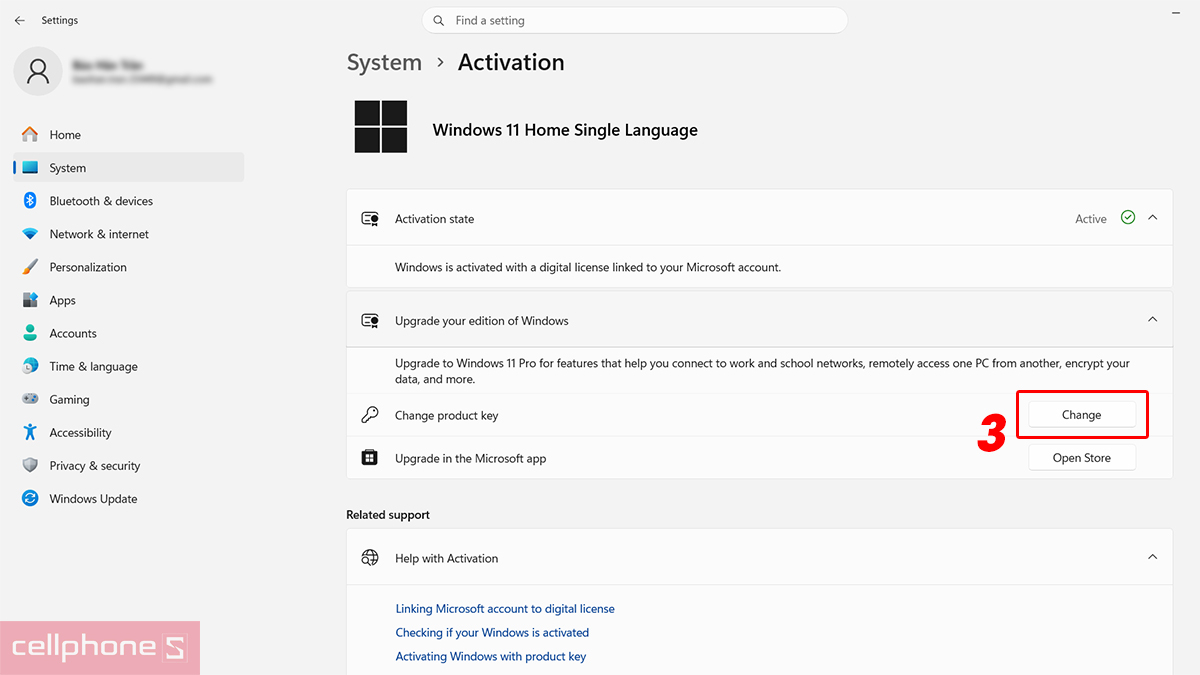Viewport: 1200px width, 675px height.
Task: Click the Accounts person icon
Action: (30, 333)
